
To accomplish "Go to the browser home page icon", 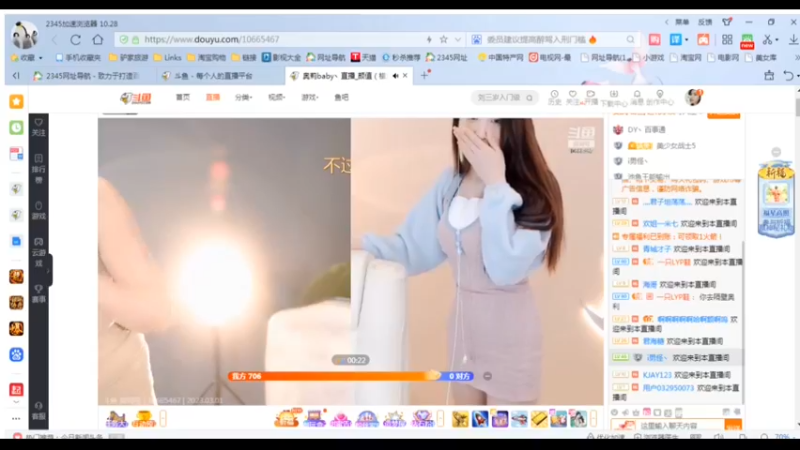I will [97, 39].
